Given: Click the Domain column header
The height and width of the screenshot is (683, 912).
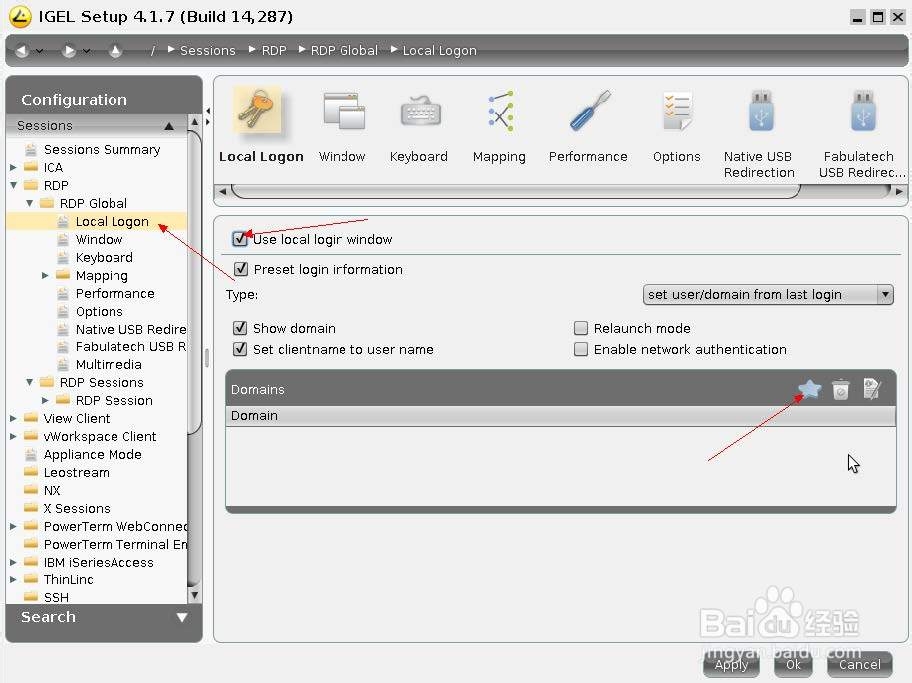Looking at the screenshot, I should [560, 416].
